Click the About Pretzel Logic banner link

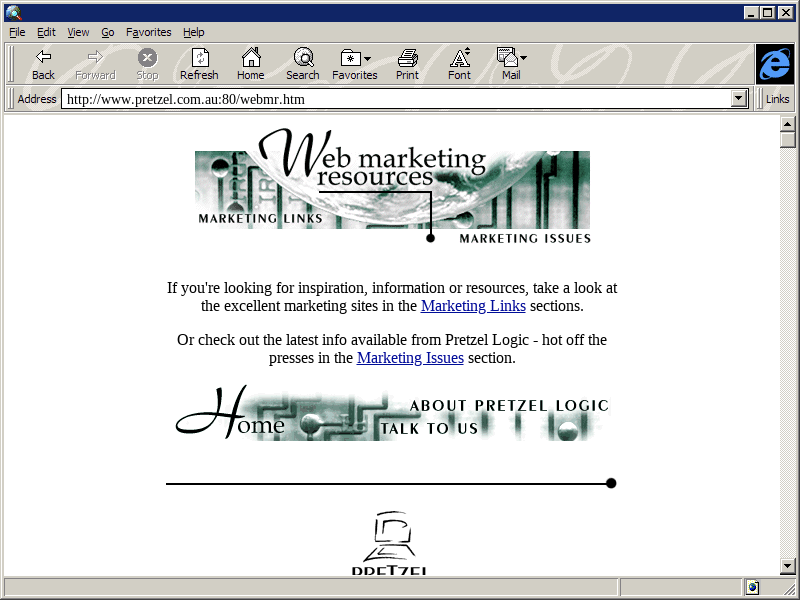(x=508, y=405)
